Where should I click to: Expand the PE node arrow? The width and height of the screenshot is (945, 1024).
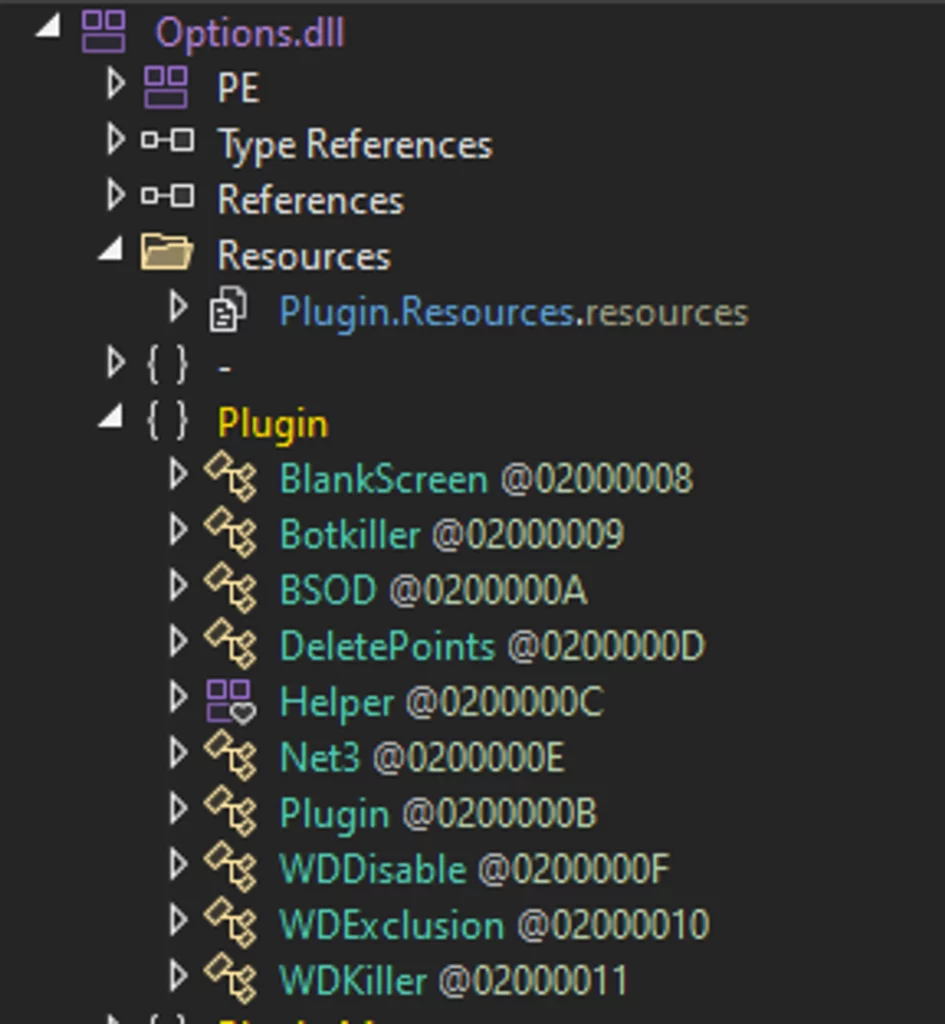[x=116, y=85]
